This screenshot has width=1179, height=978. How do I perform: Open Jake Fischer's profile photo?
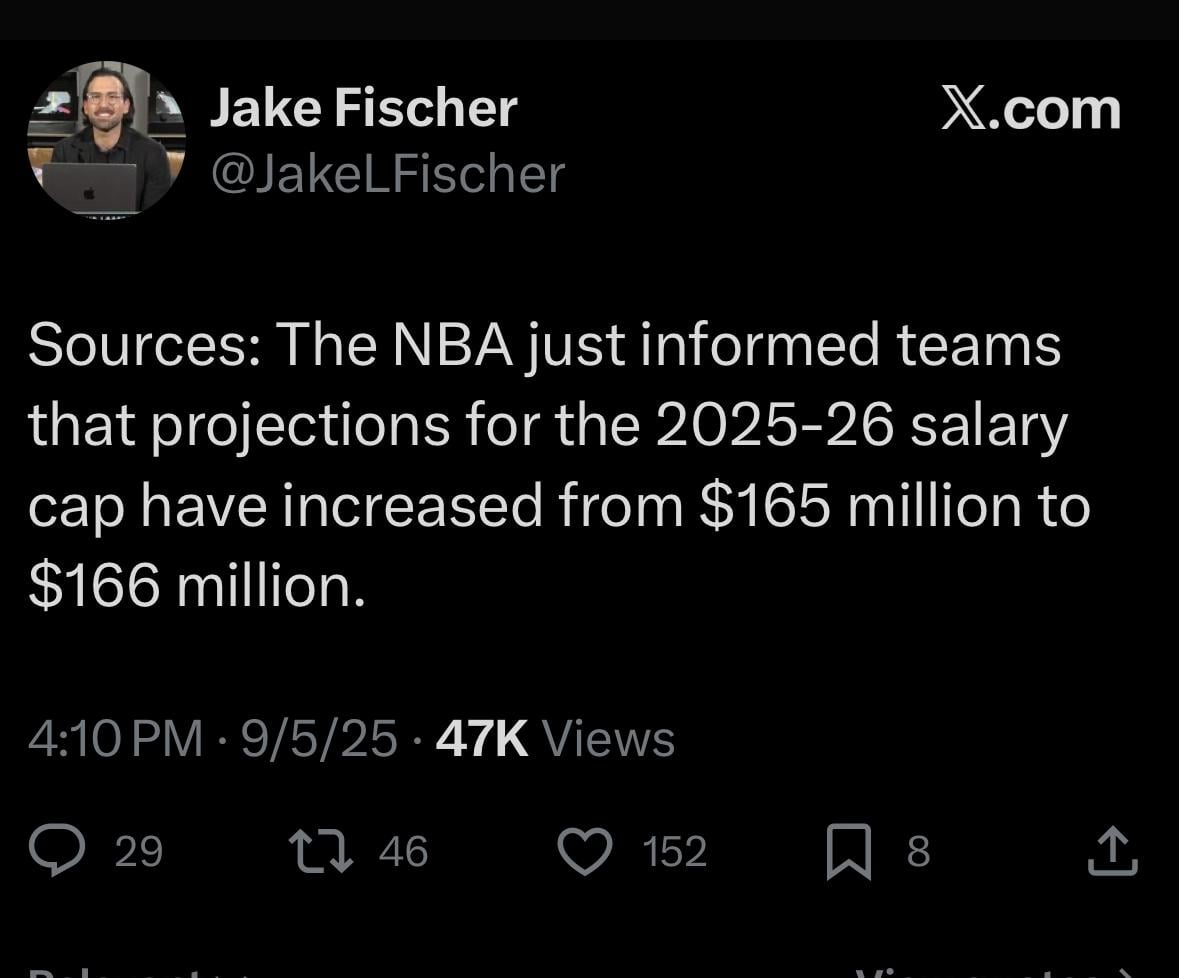click(106, 138)
